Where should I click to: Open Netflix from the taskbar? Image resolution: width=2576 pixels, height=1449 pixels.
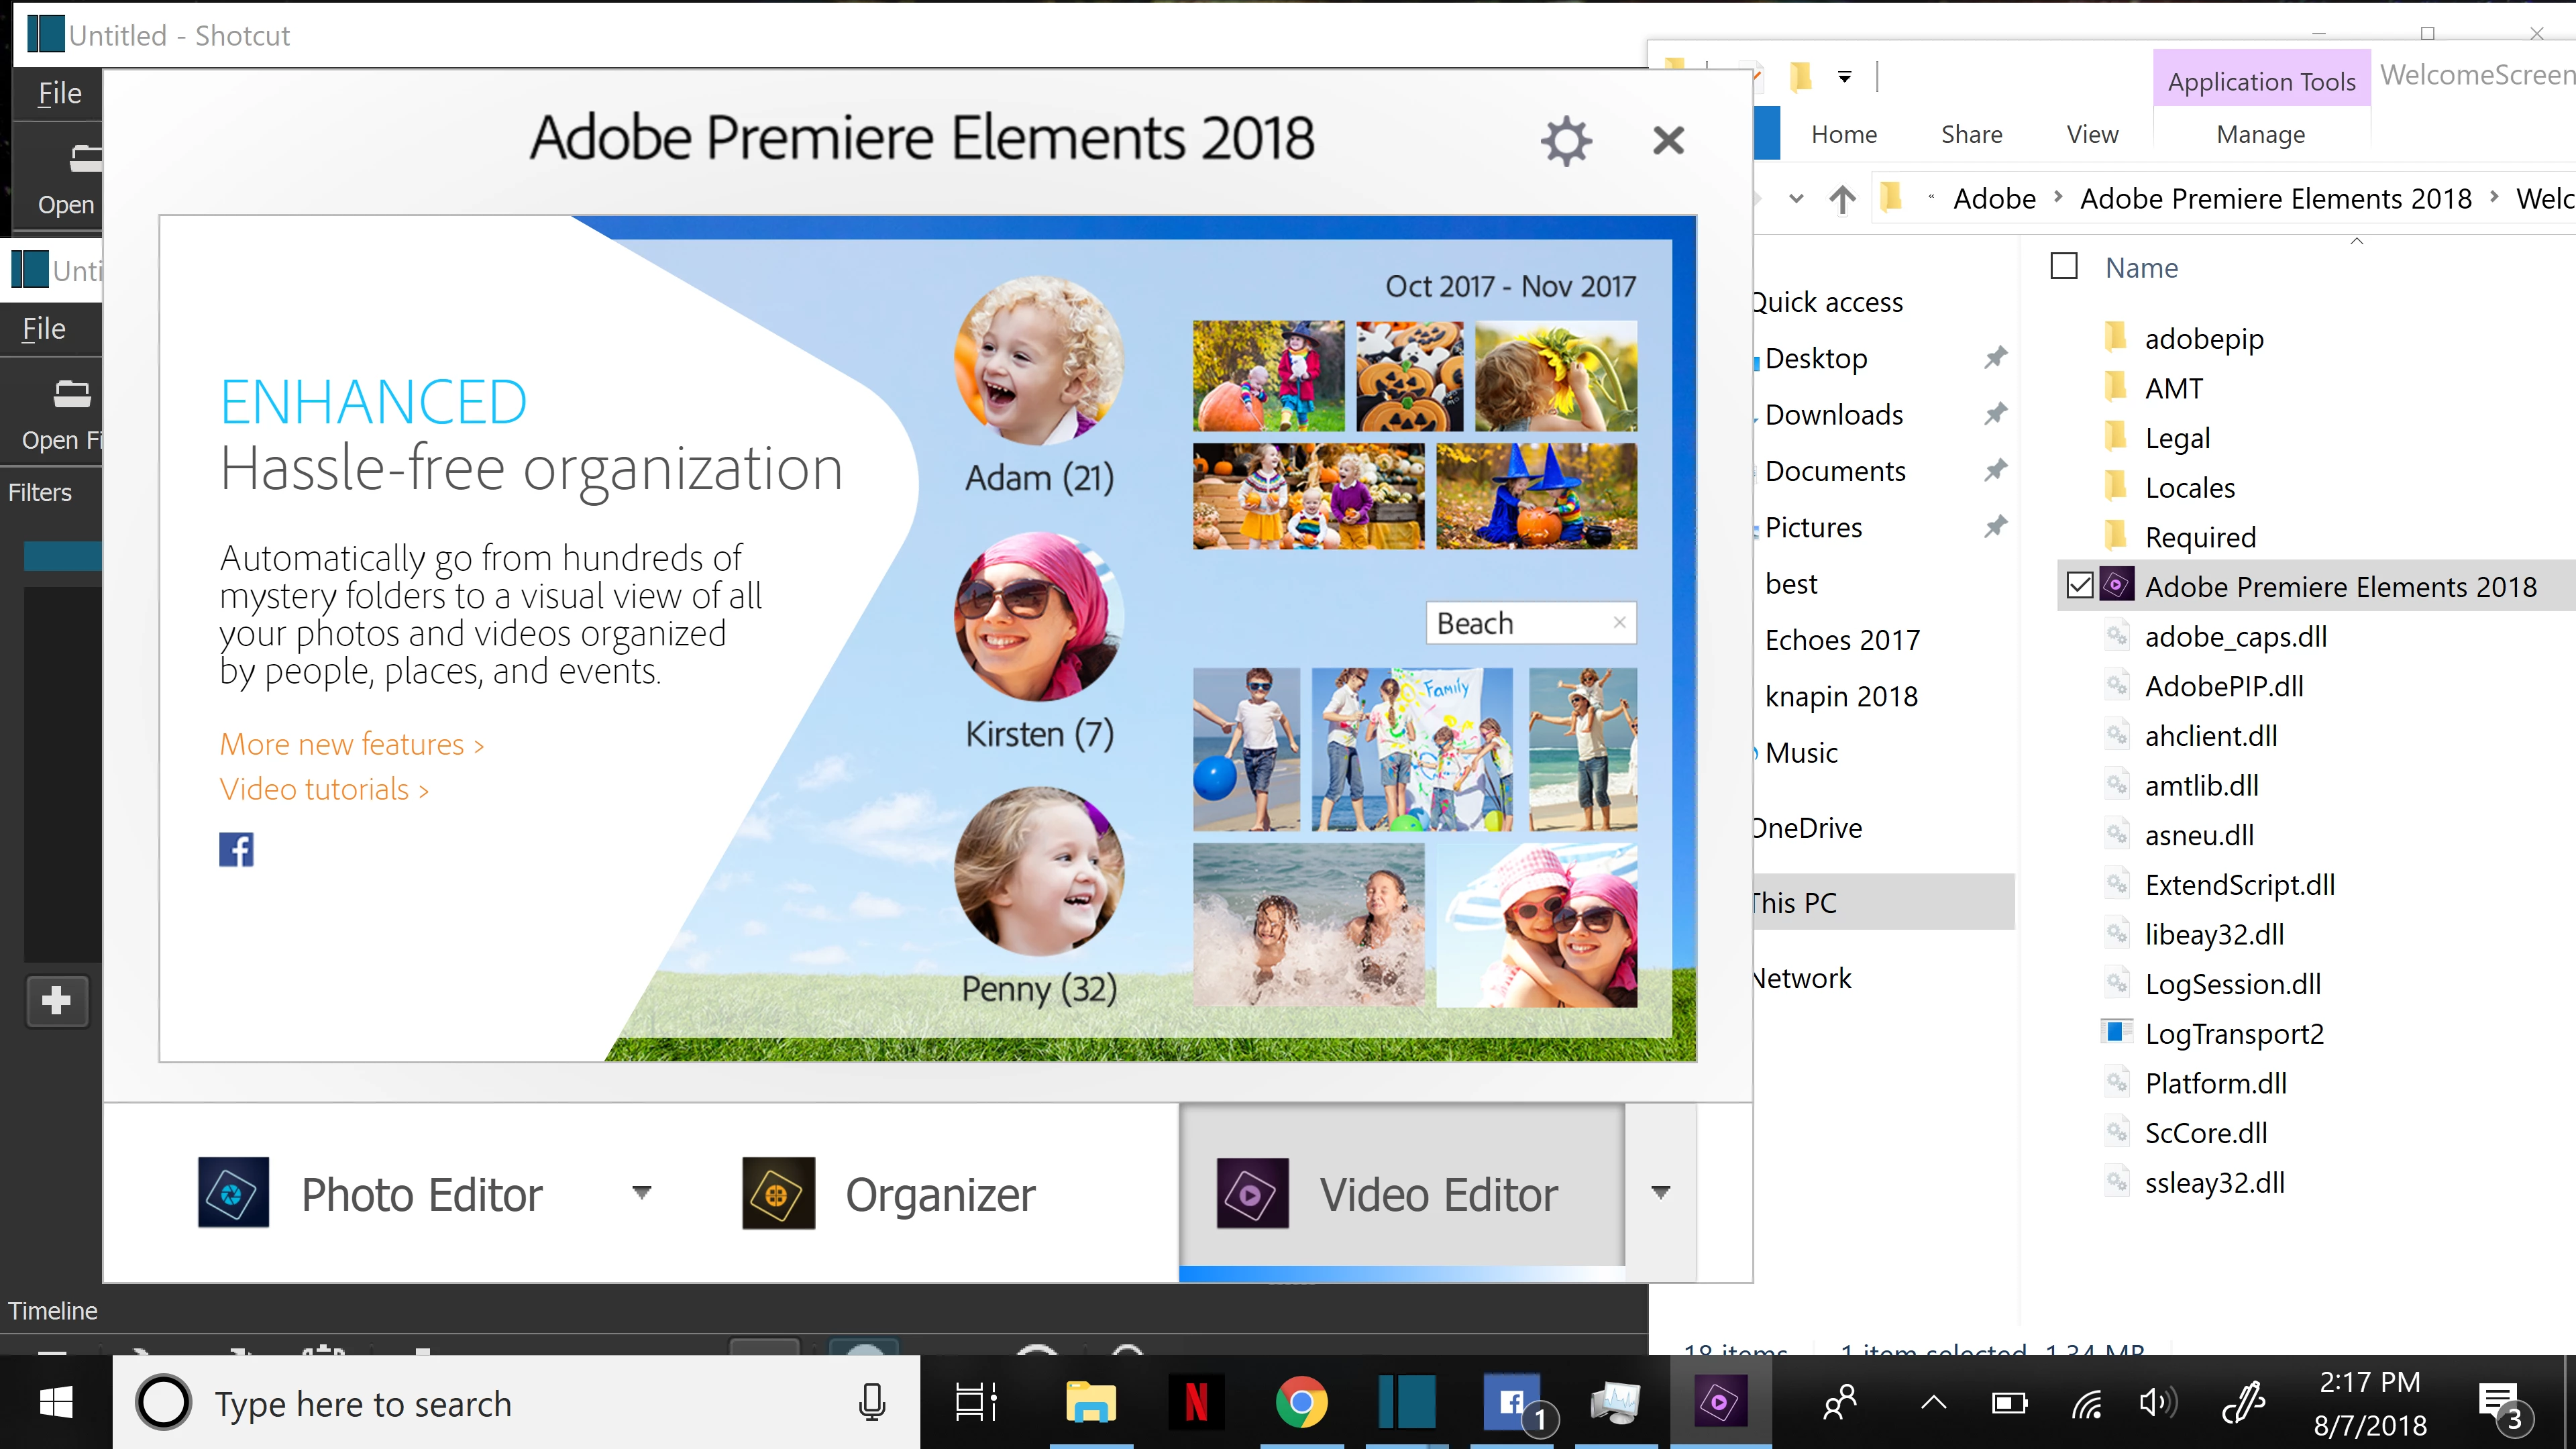click(x=1196, y=1402)
